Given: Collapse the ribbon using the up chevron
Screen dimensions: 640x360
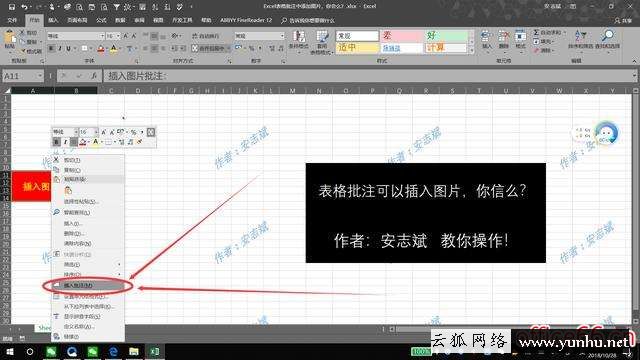Looking at the screenshot, I should pyautogui.click(x=634, y=61).
